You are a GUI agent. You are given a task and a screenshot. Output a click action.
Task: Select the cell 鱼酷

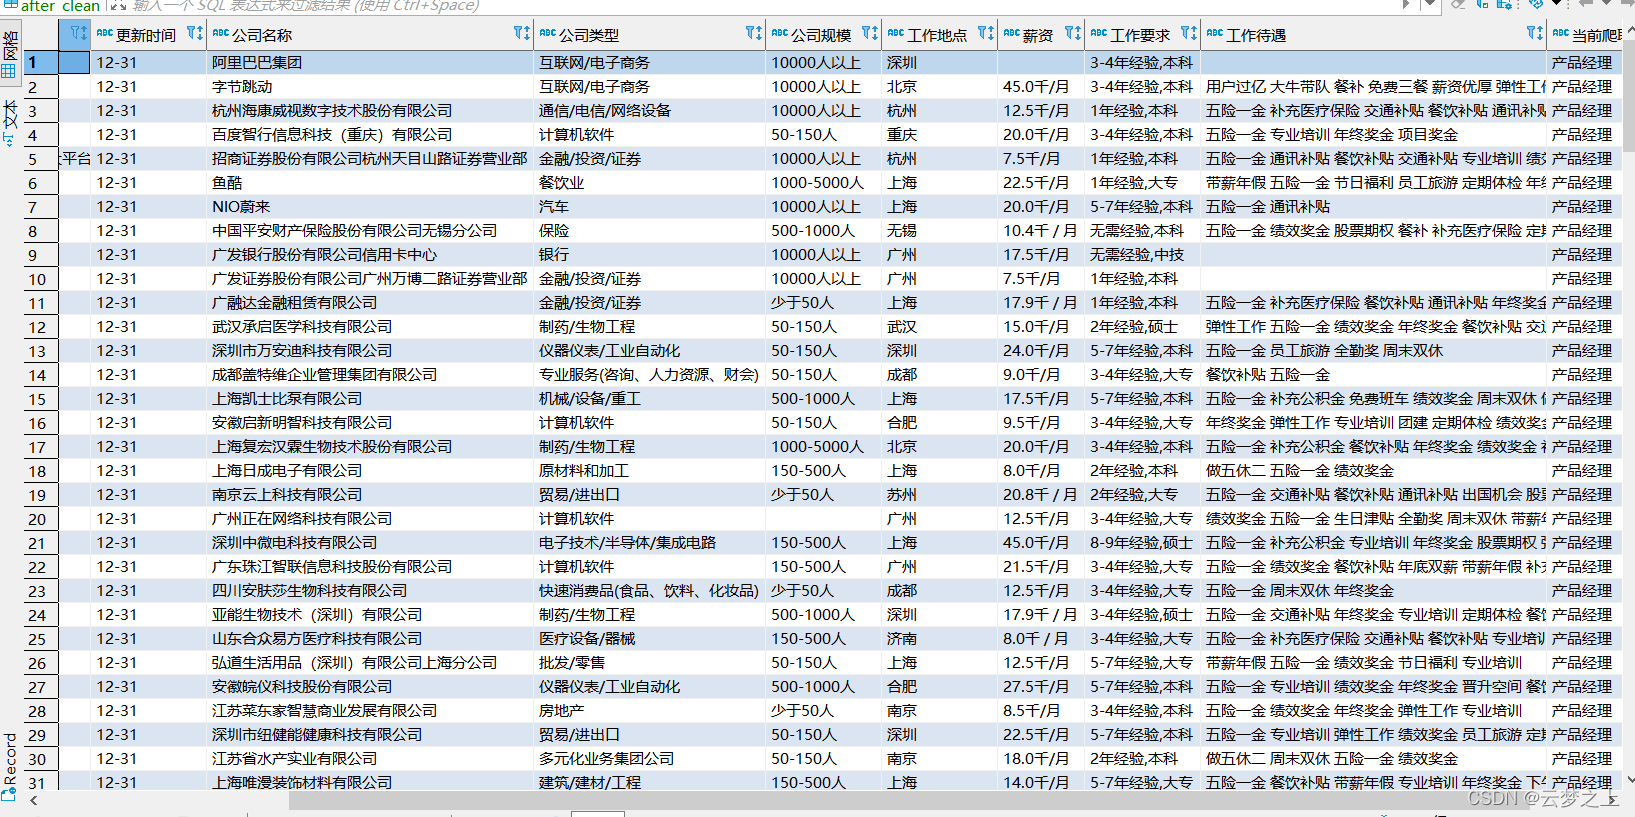click(x=370, y=183)
